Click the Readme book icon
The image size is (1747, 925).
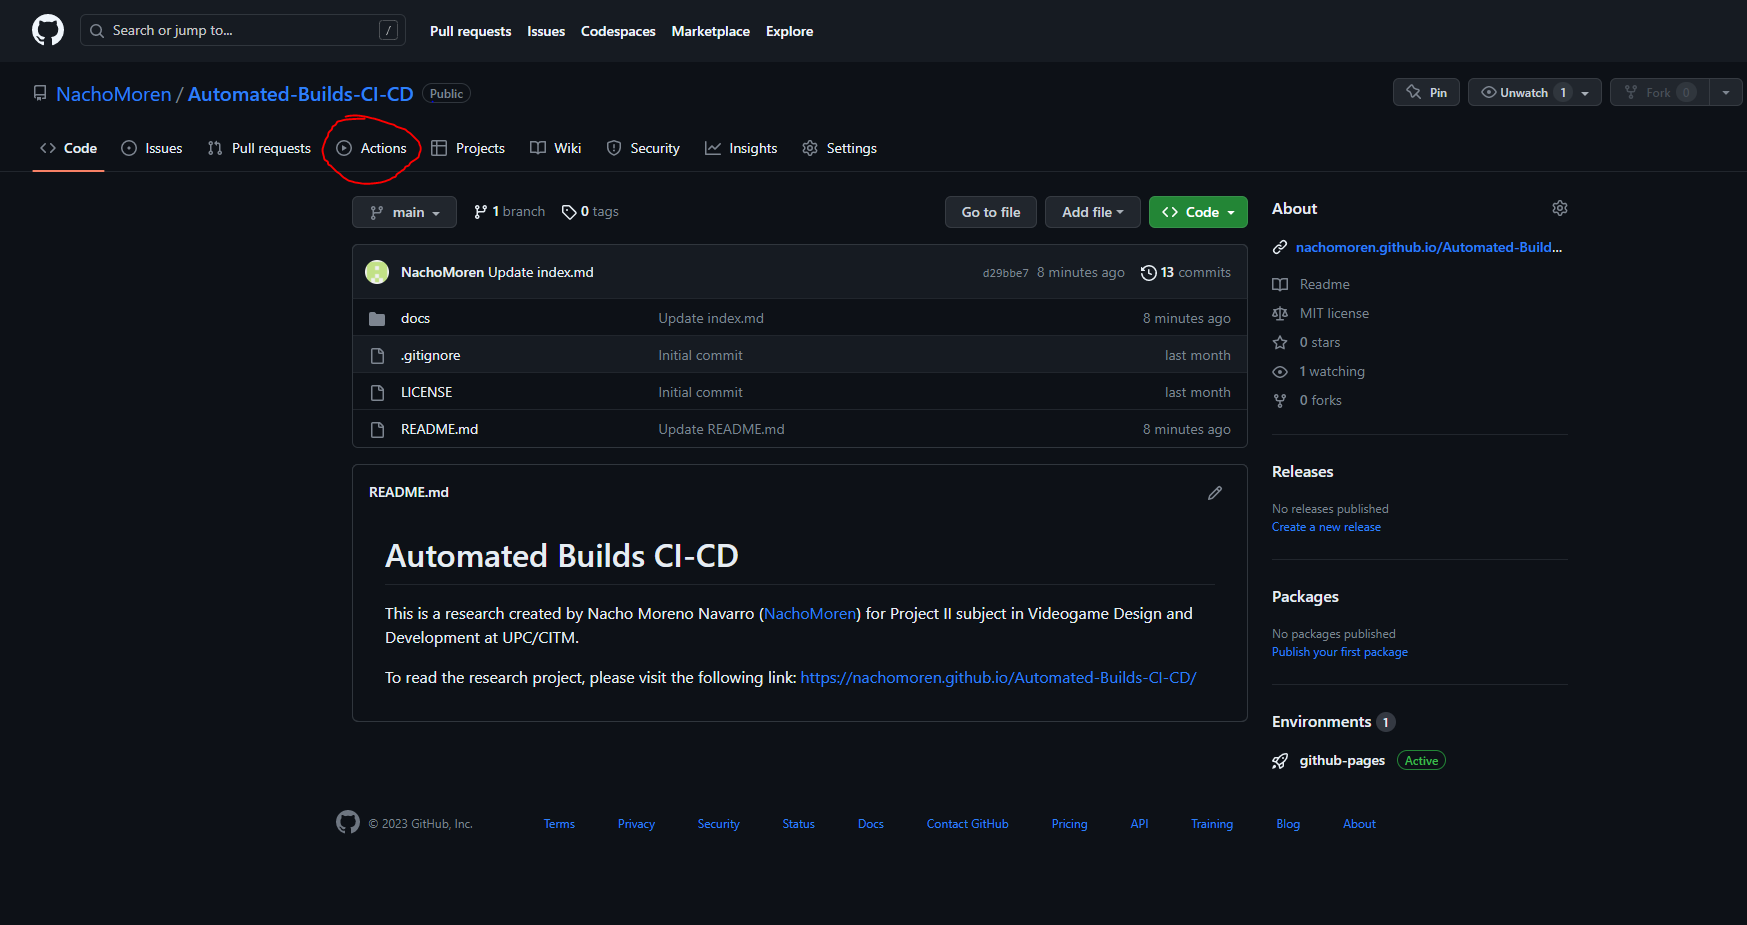[x=1280, y=285]
